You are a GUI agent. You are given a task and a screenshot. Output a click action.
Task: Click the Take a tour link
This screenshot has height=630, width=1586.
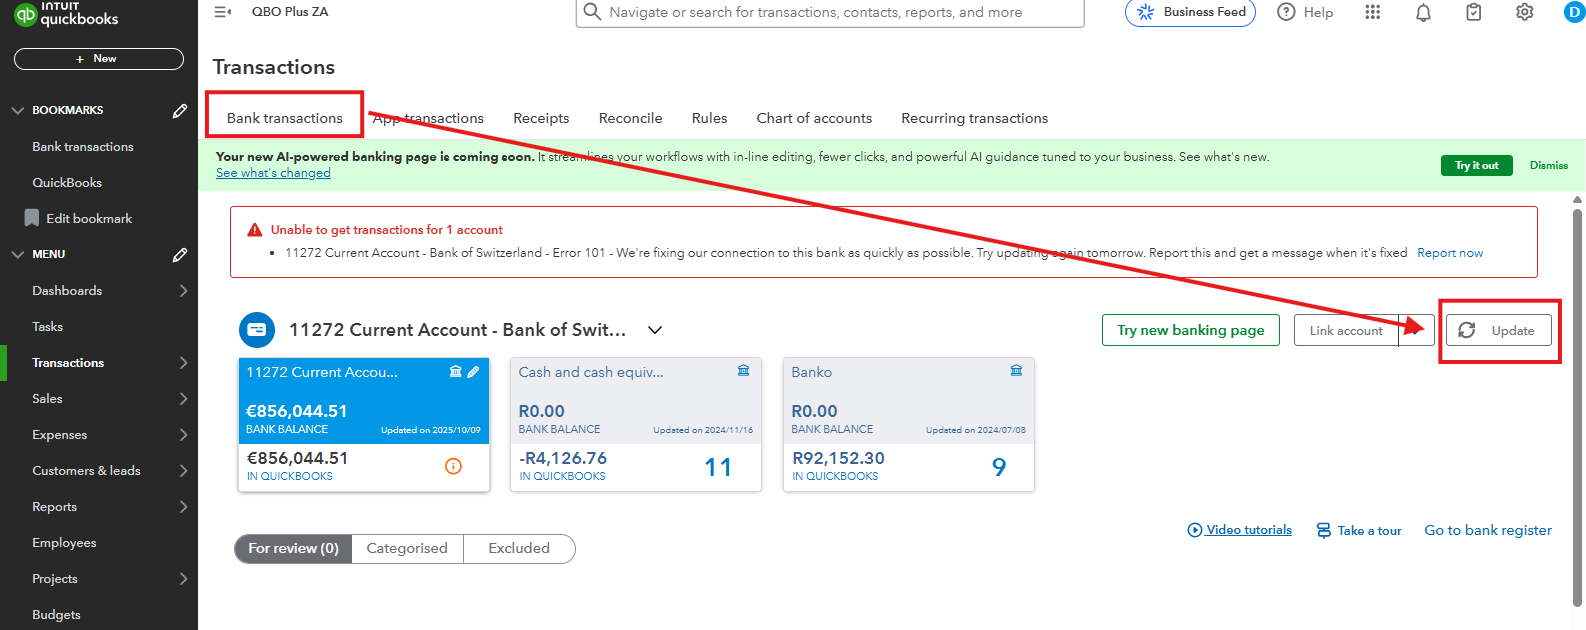coord(1359,530)
